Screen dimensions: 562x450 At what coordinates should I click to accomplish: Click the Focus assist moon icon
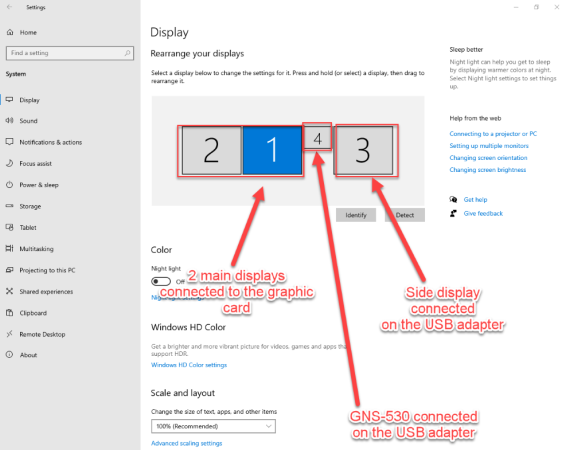pos(10,163)
